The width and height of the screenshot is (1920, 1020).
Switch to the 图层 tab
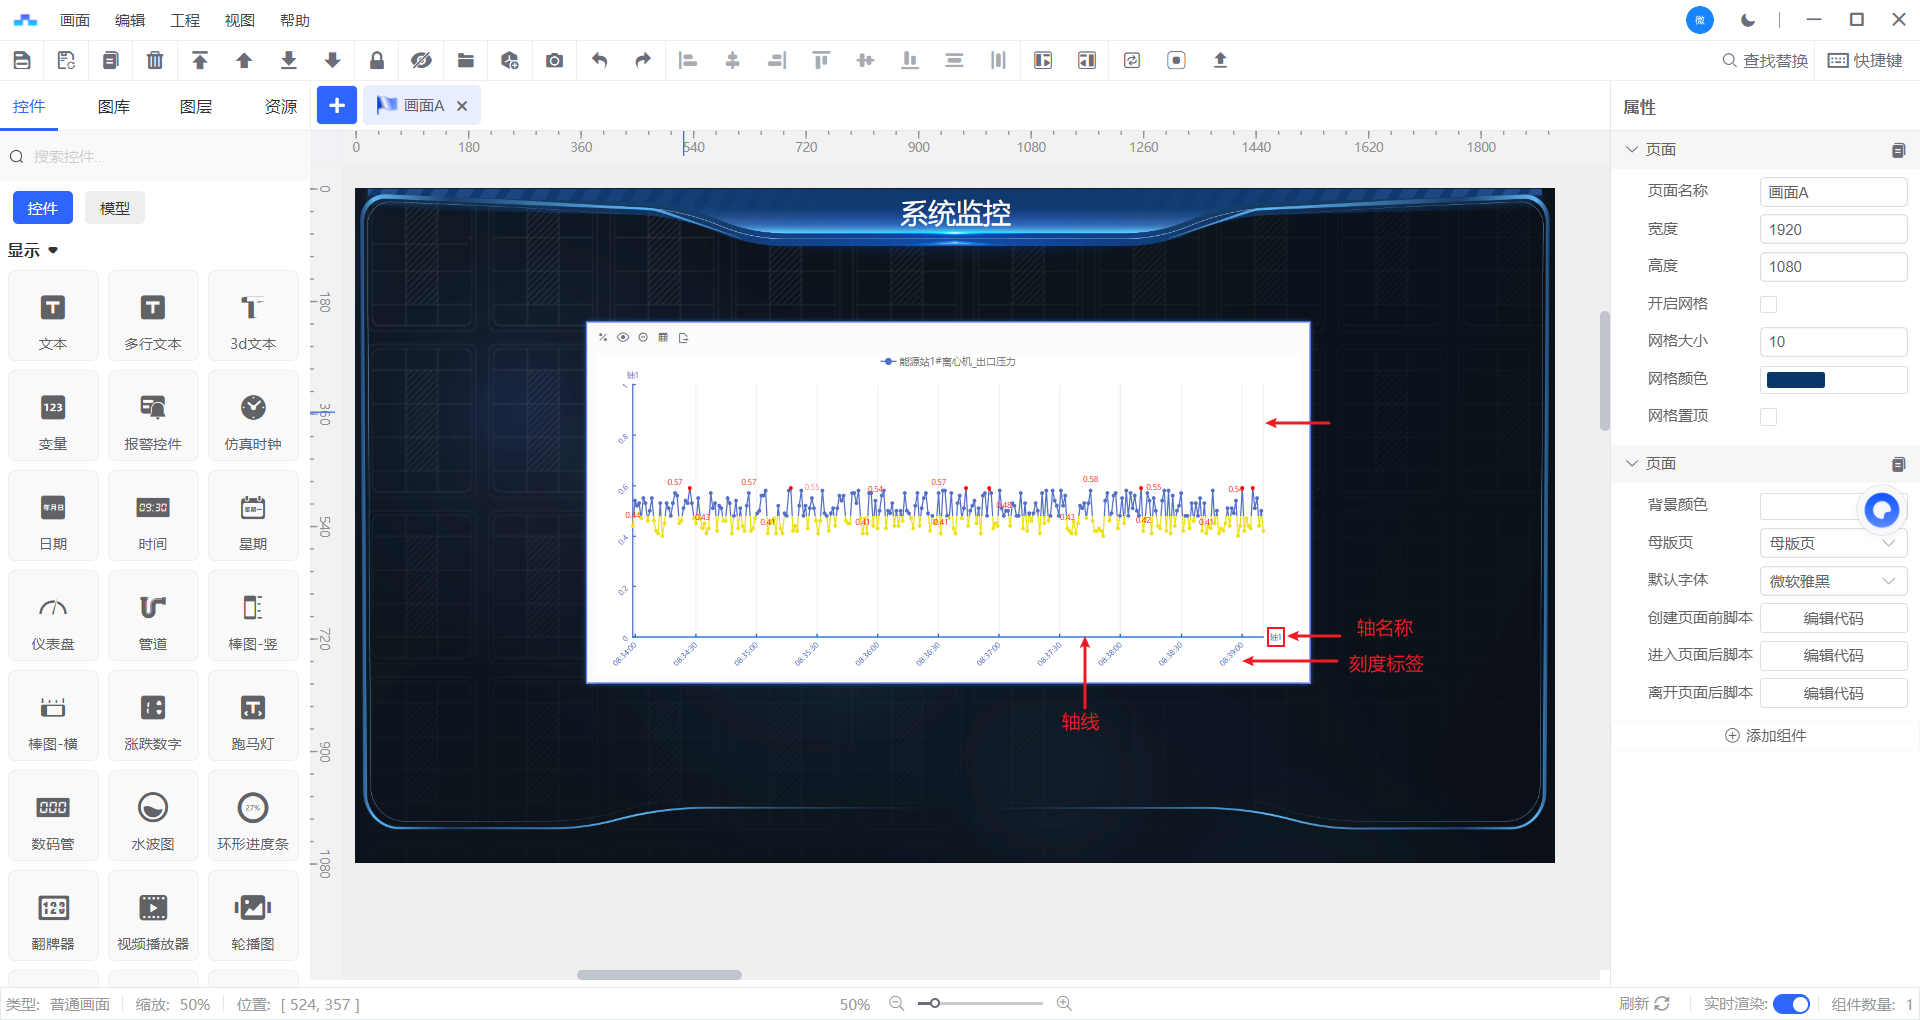pos(196,107)
